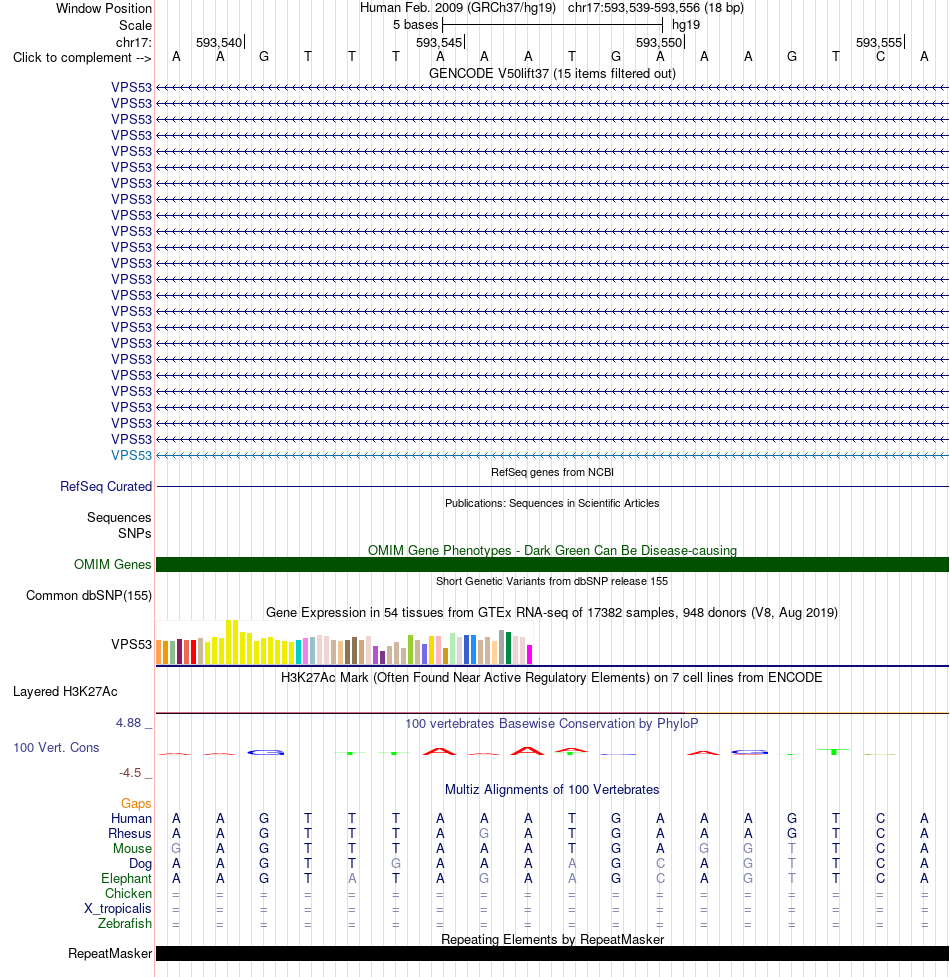Click the dark green OMIM Genes bar
The width and height of the screenshot is (950, 977).
pyautogui.click(x=552, y=565)
